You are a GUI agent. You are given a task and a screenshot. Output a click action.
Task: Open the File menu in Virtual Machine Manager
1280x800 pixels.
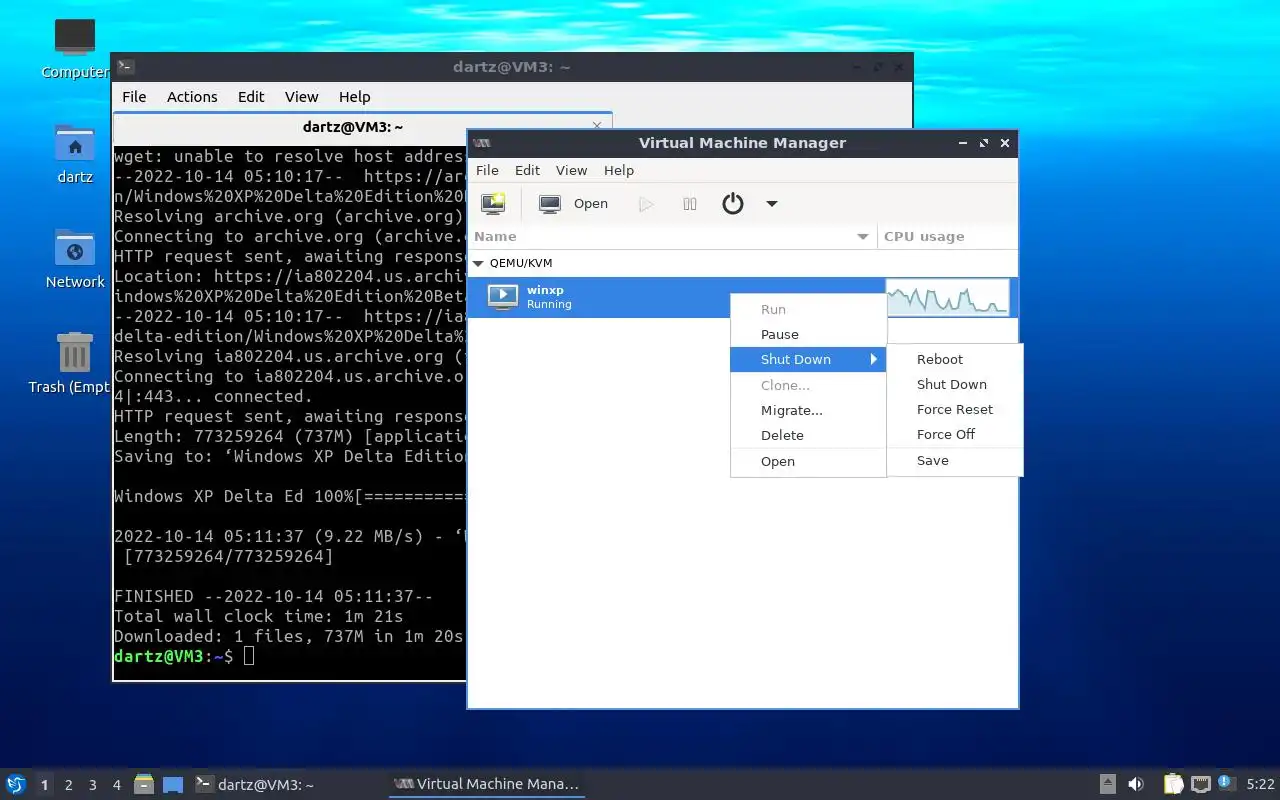point(487,171)
